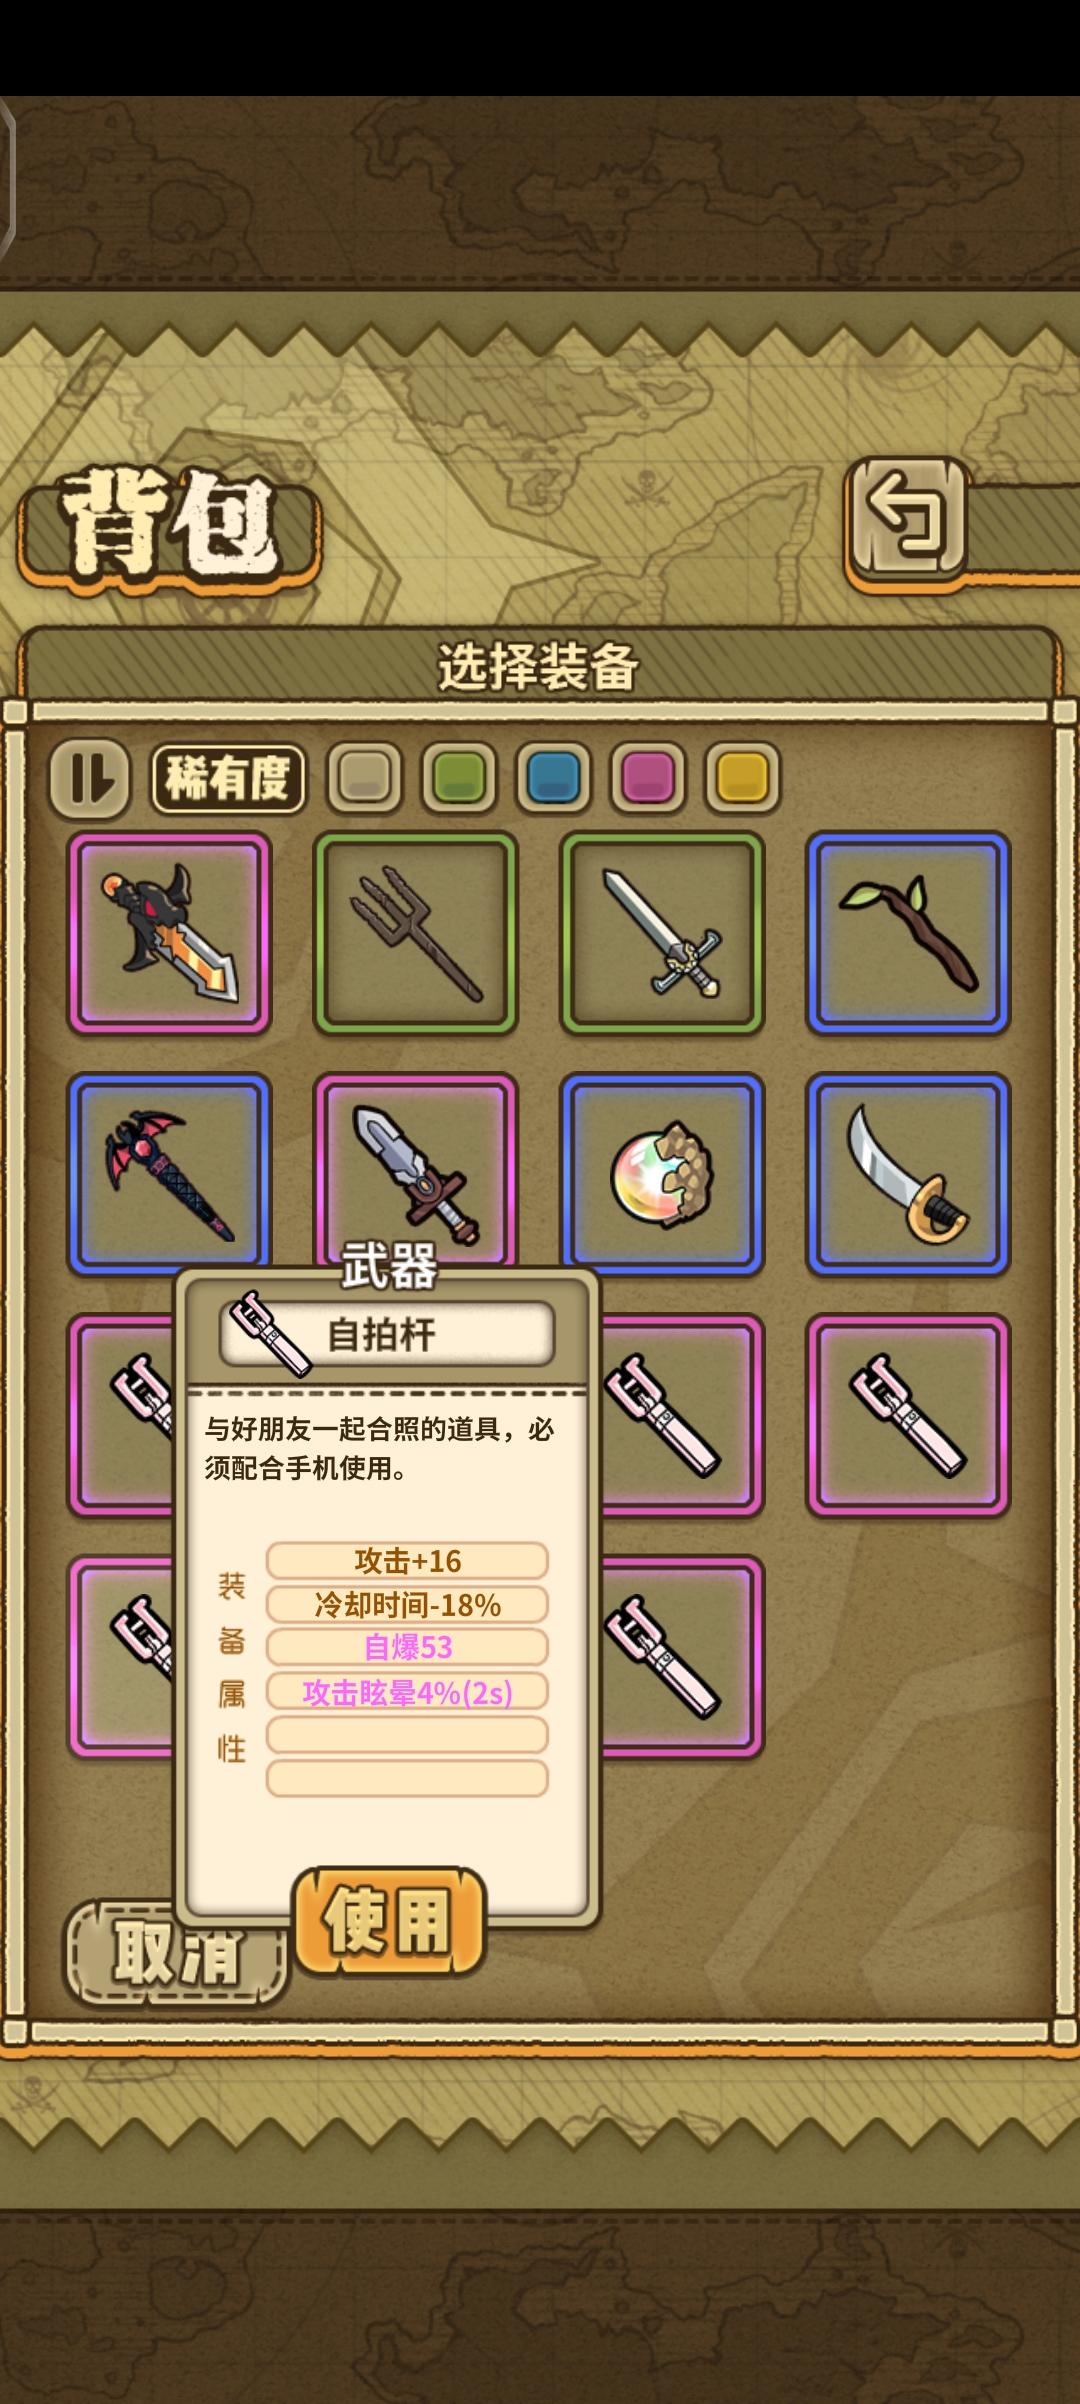The height and width of the screenshot is (2404, 1080).
Task: Filter by yellow rarity
Action: (742, 777)
